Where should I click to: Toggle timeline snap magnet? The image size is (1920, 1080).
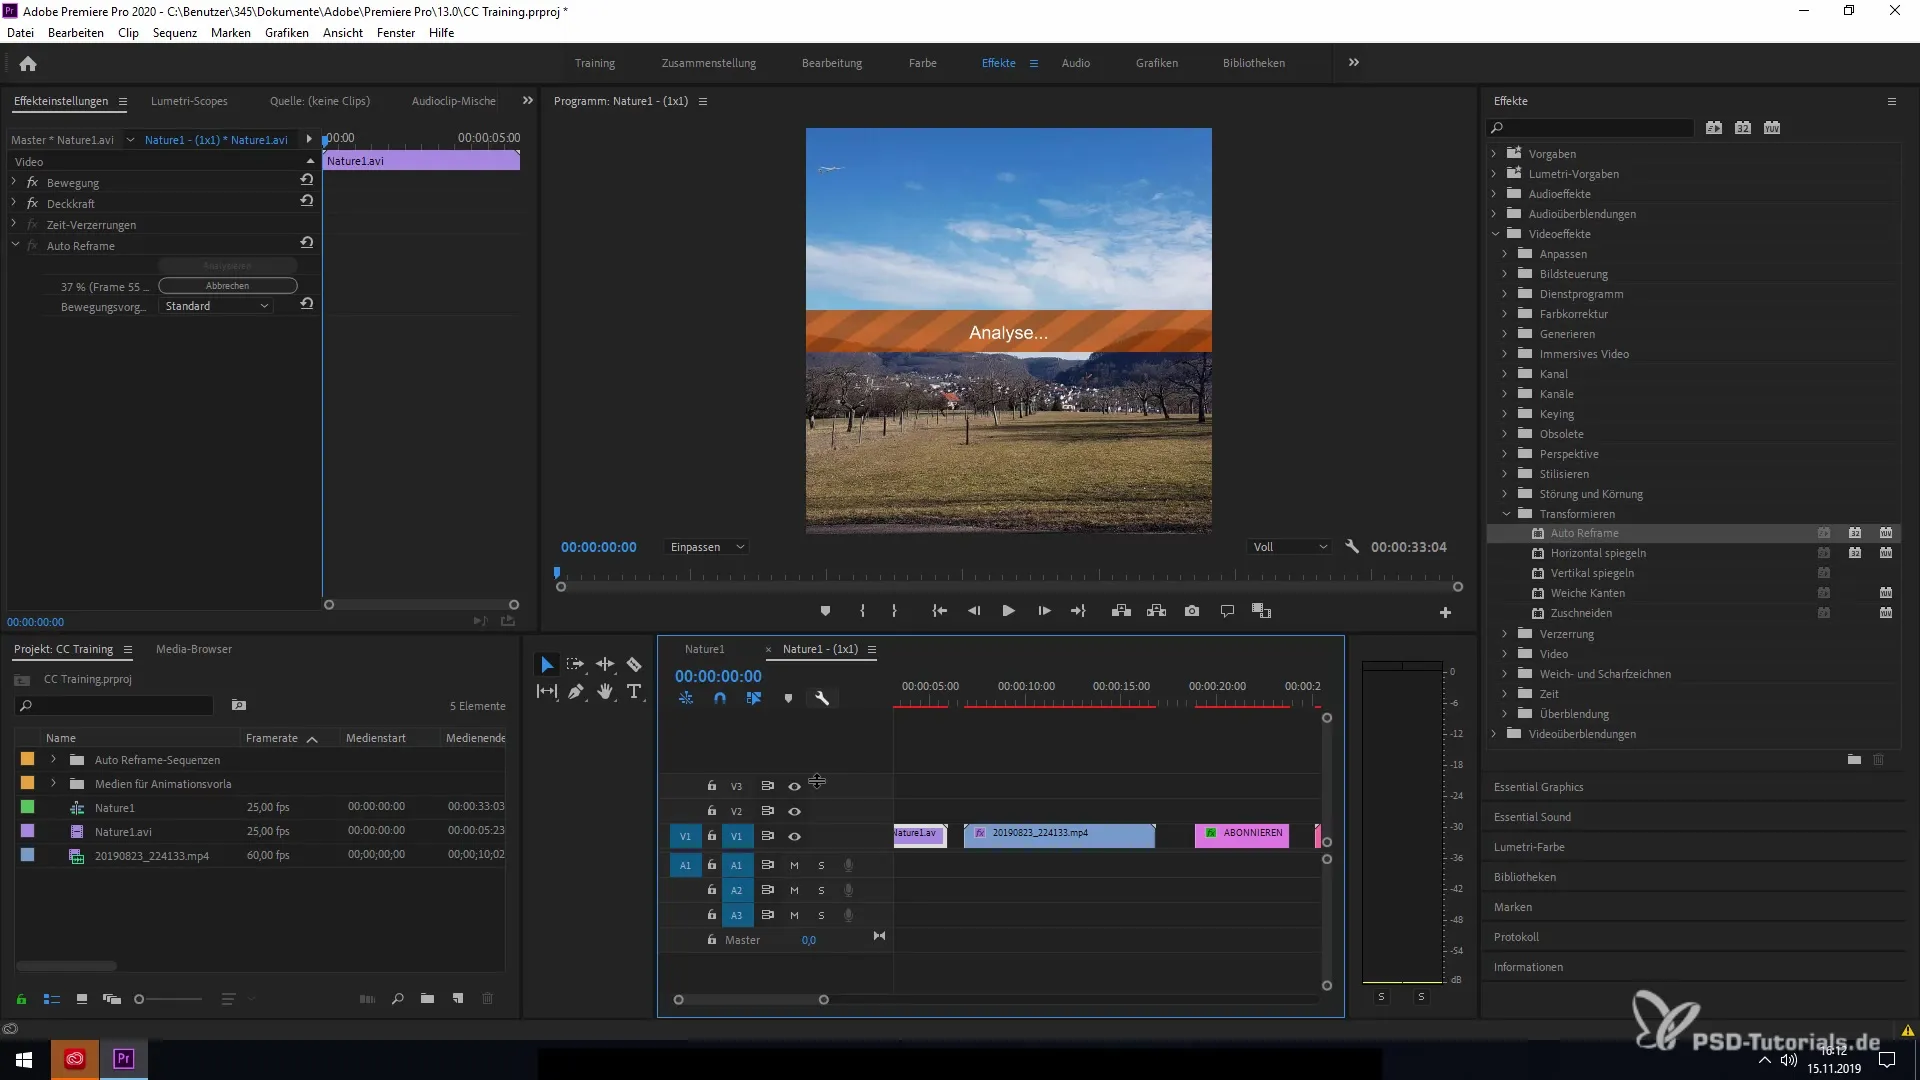[720, 699]
